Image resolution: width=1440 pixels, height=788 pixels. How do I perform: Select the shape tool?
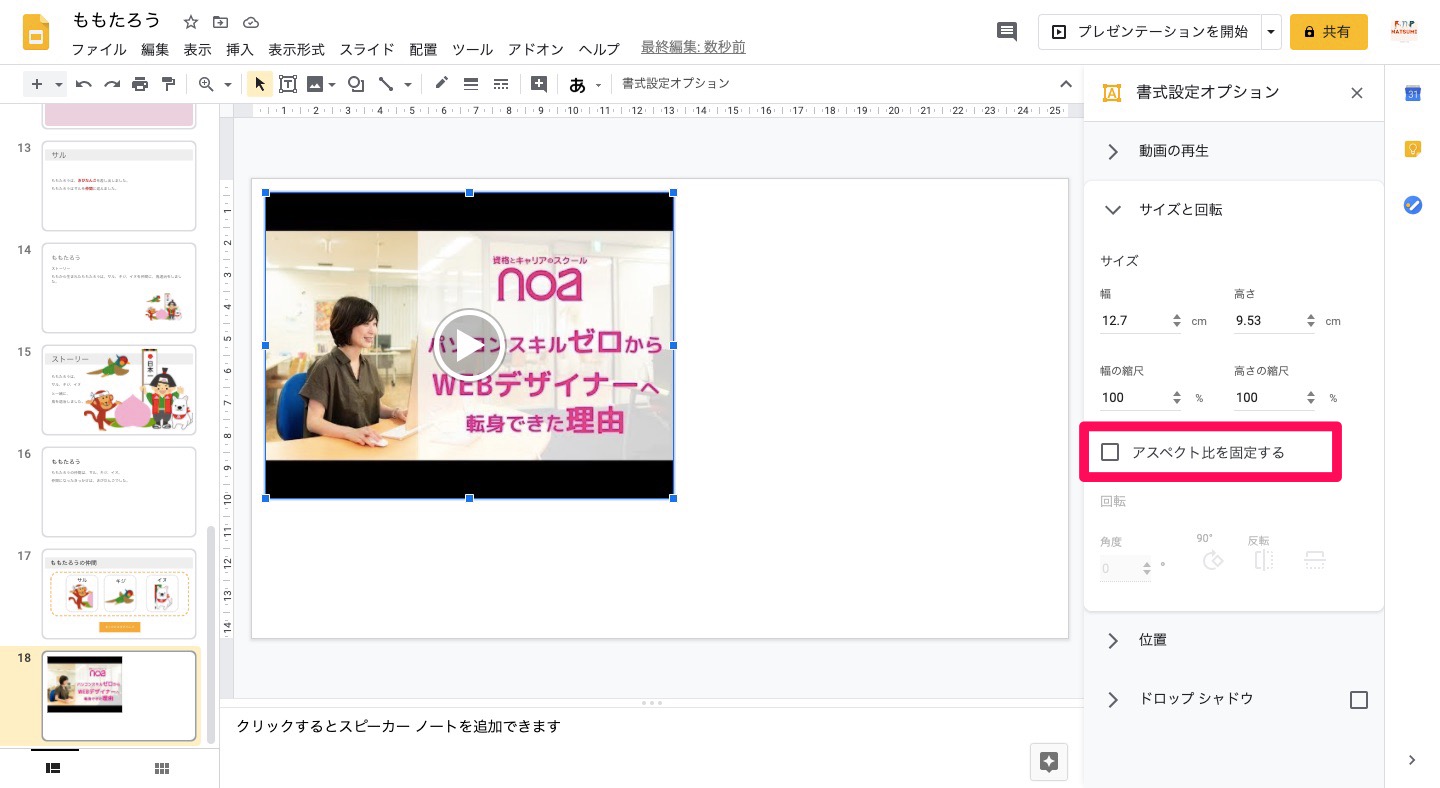[355, 84]
